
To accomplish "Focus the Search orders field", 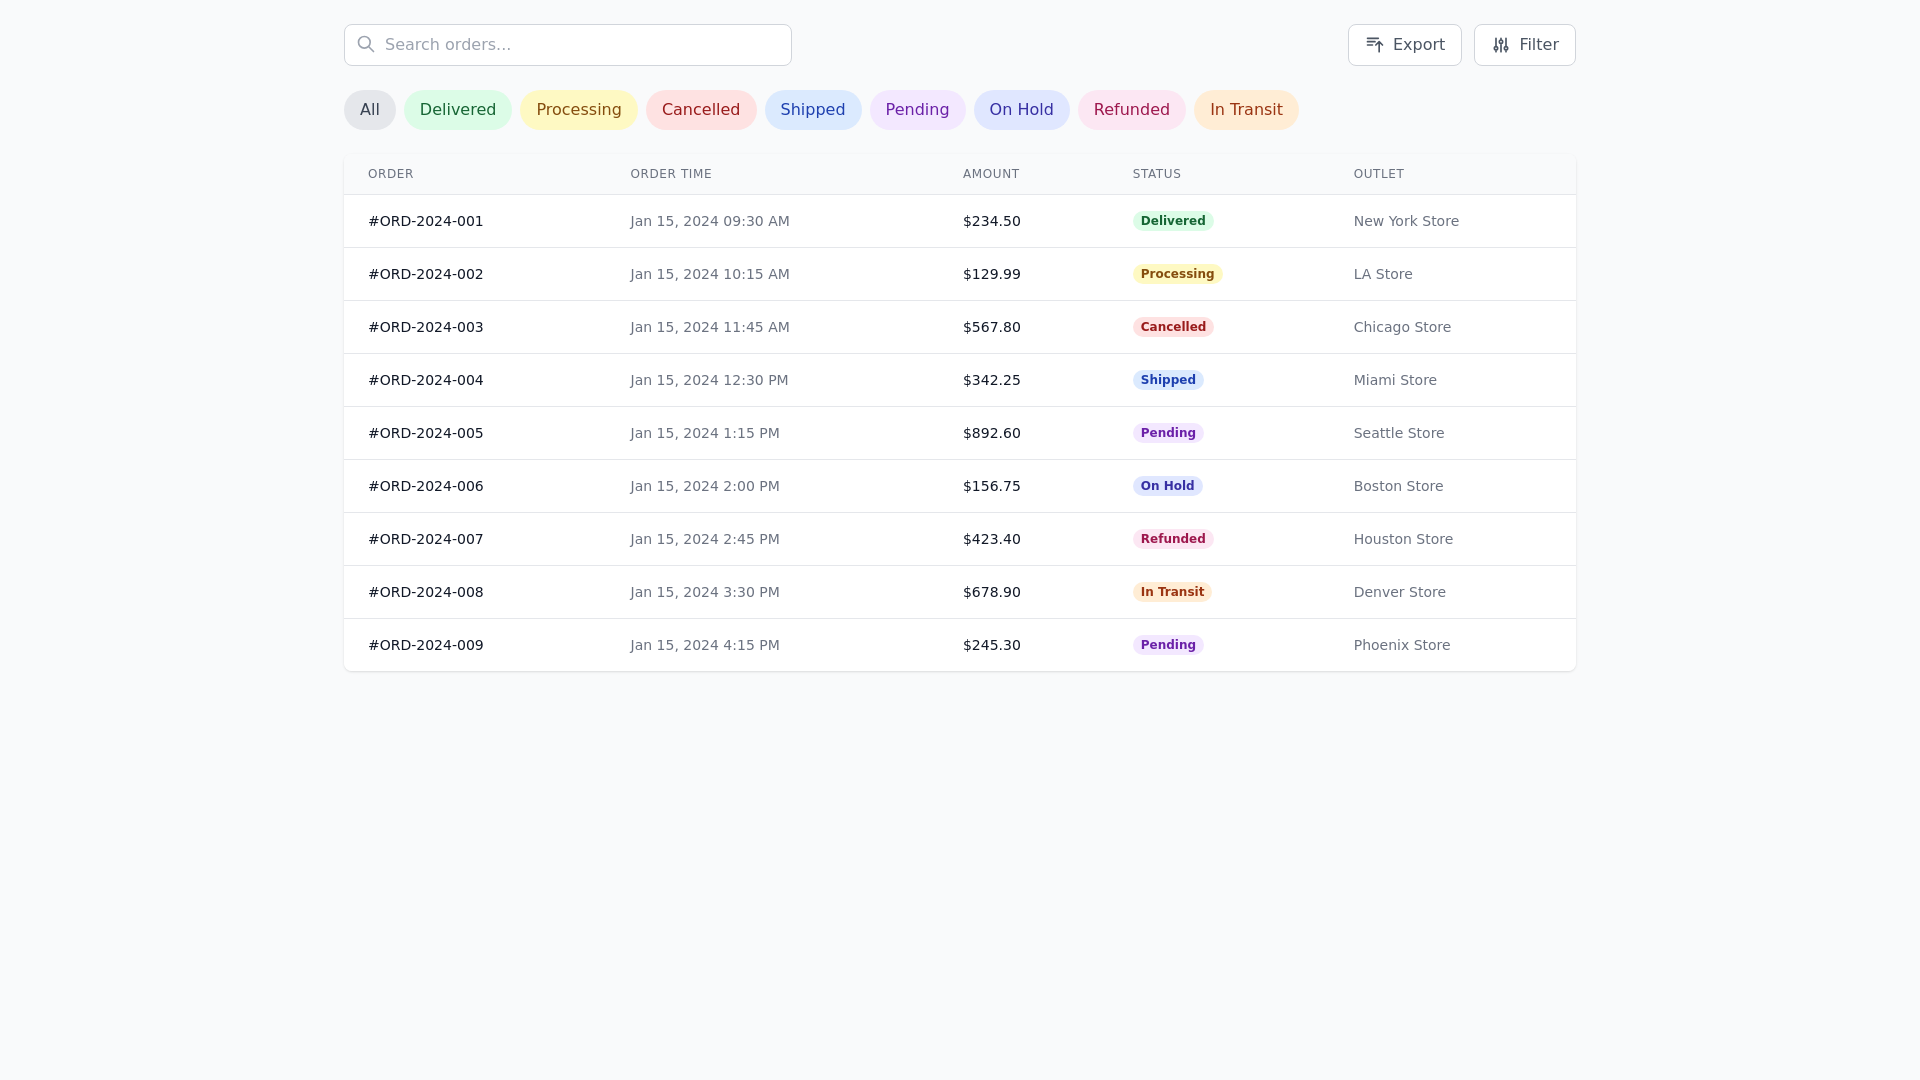I will coord(568,45).
